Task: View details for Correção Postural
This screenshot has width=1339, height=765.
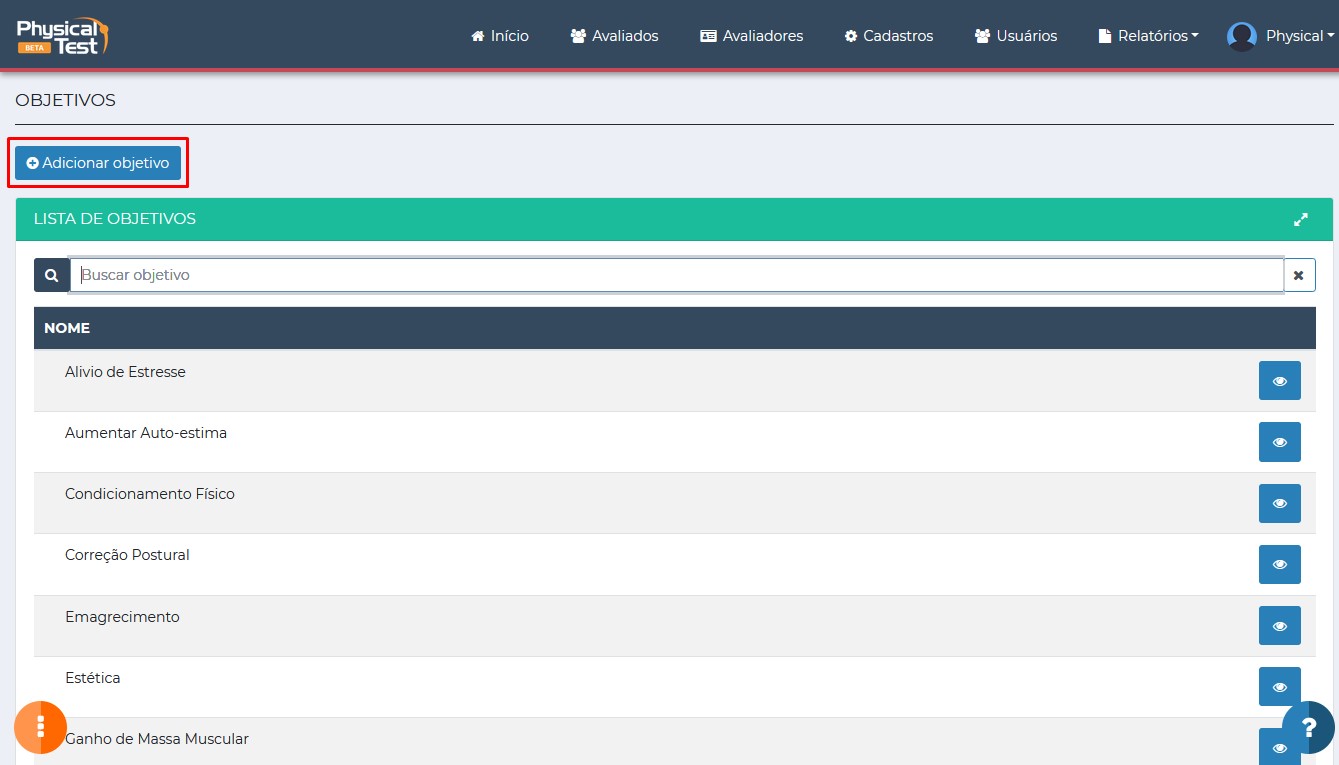Action: (1279, 564)
